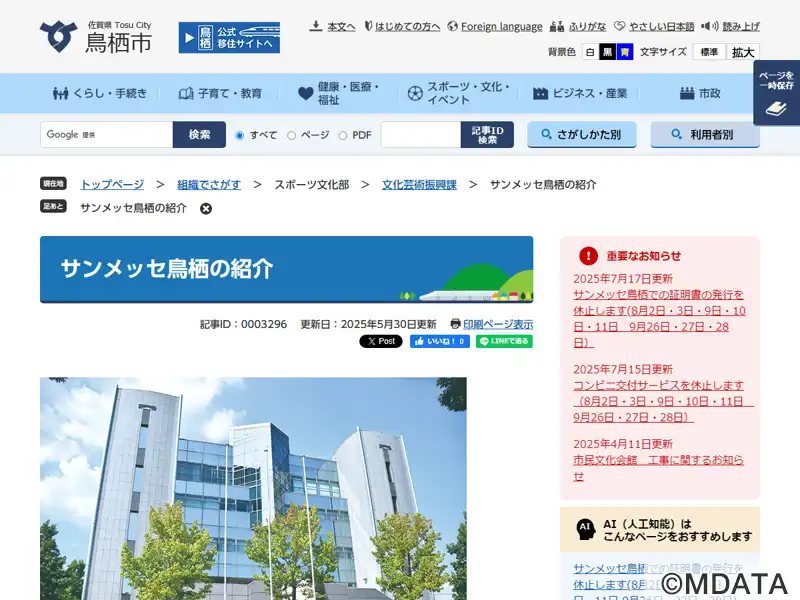This screenshot has width=800, height=600.
Task: Select the black background color swatch
Action: (x=607, y=52)
